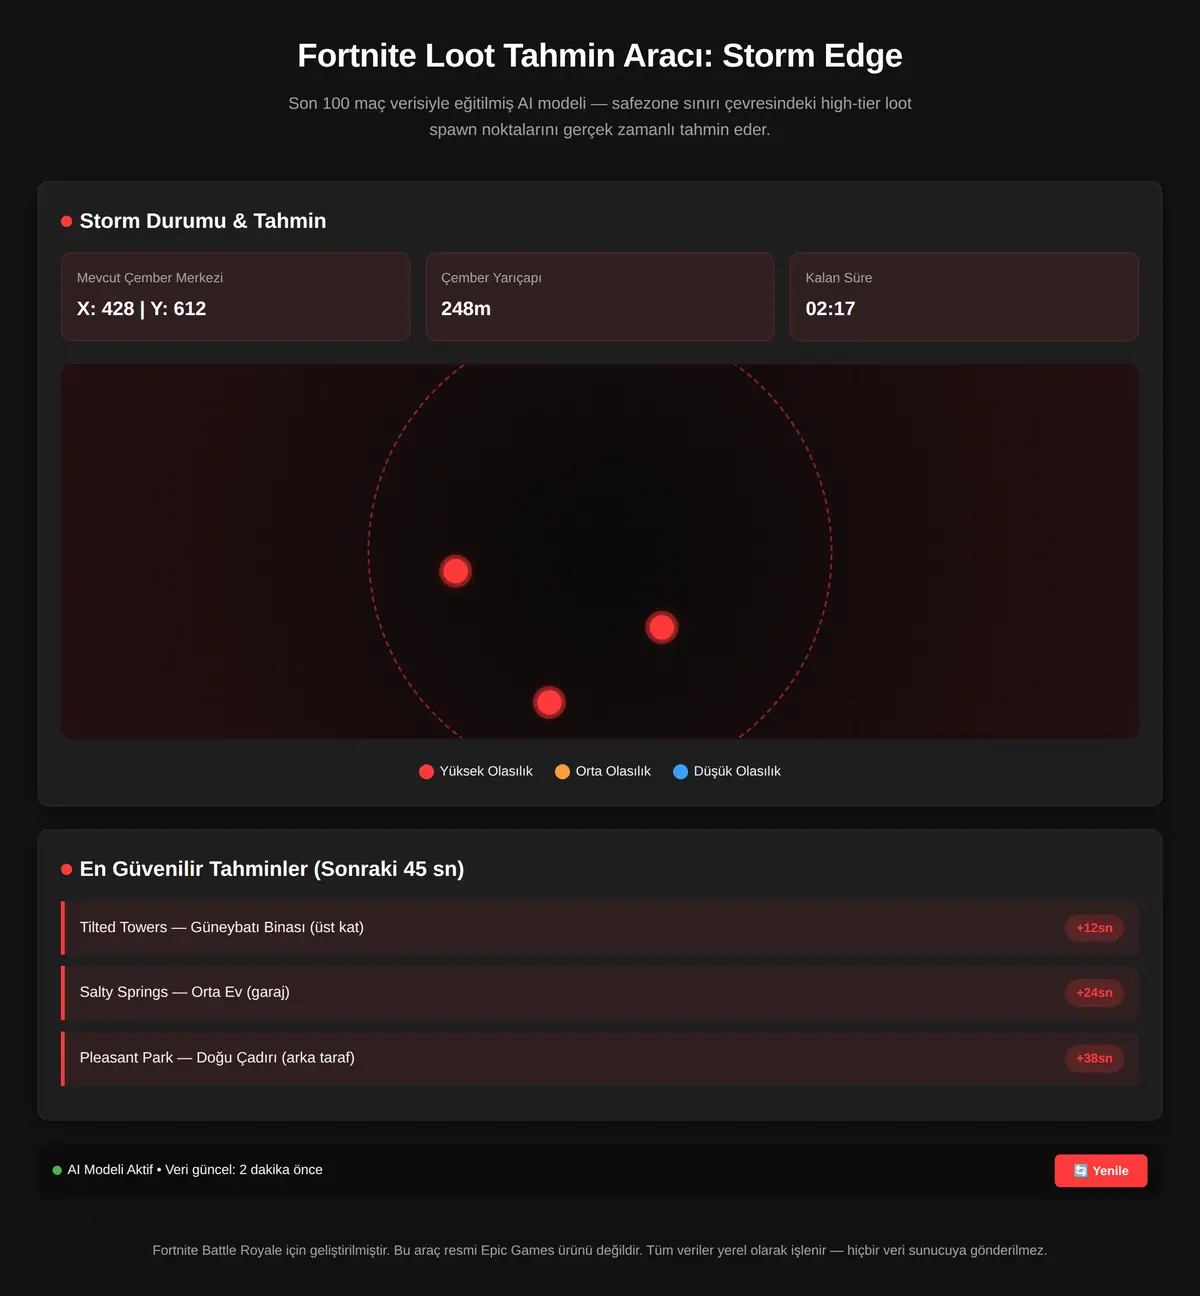The image size is (1200, 1296).
Task: Click the red dot beside En Güvenilir Tahminler
Action: point(67,869)
